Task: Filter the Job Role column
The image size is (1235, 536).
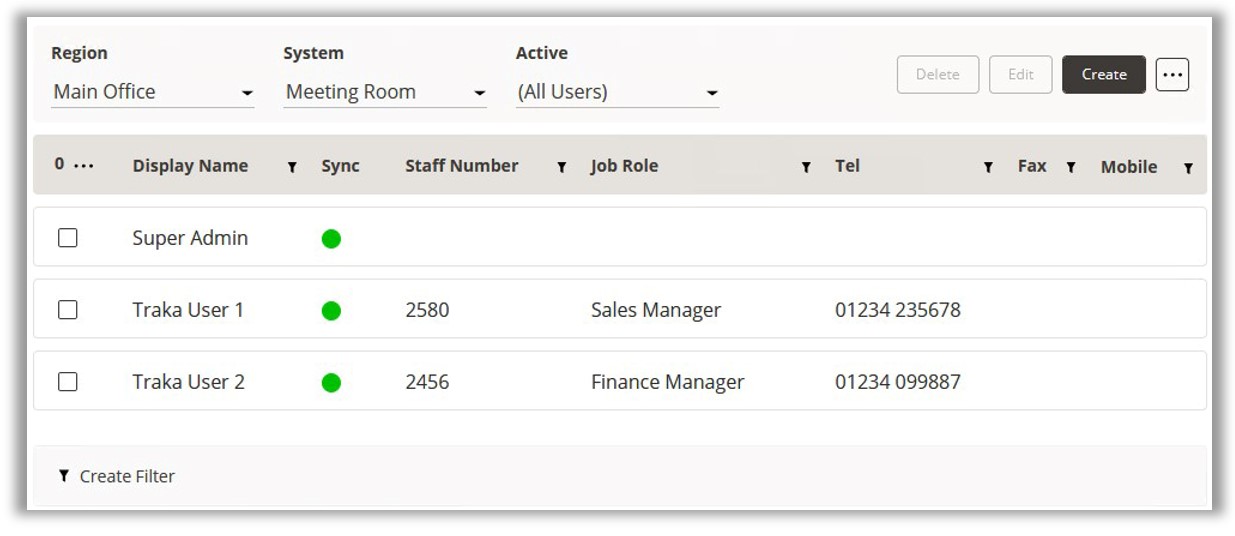Action: coord(806,168)
